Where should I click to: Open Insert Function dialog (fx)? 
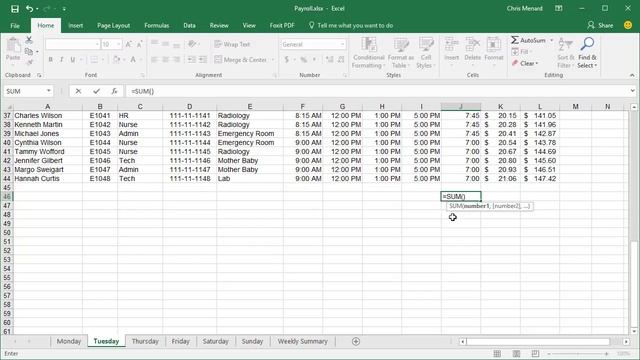[x=114, y=91]
